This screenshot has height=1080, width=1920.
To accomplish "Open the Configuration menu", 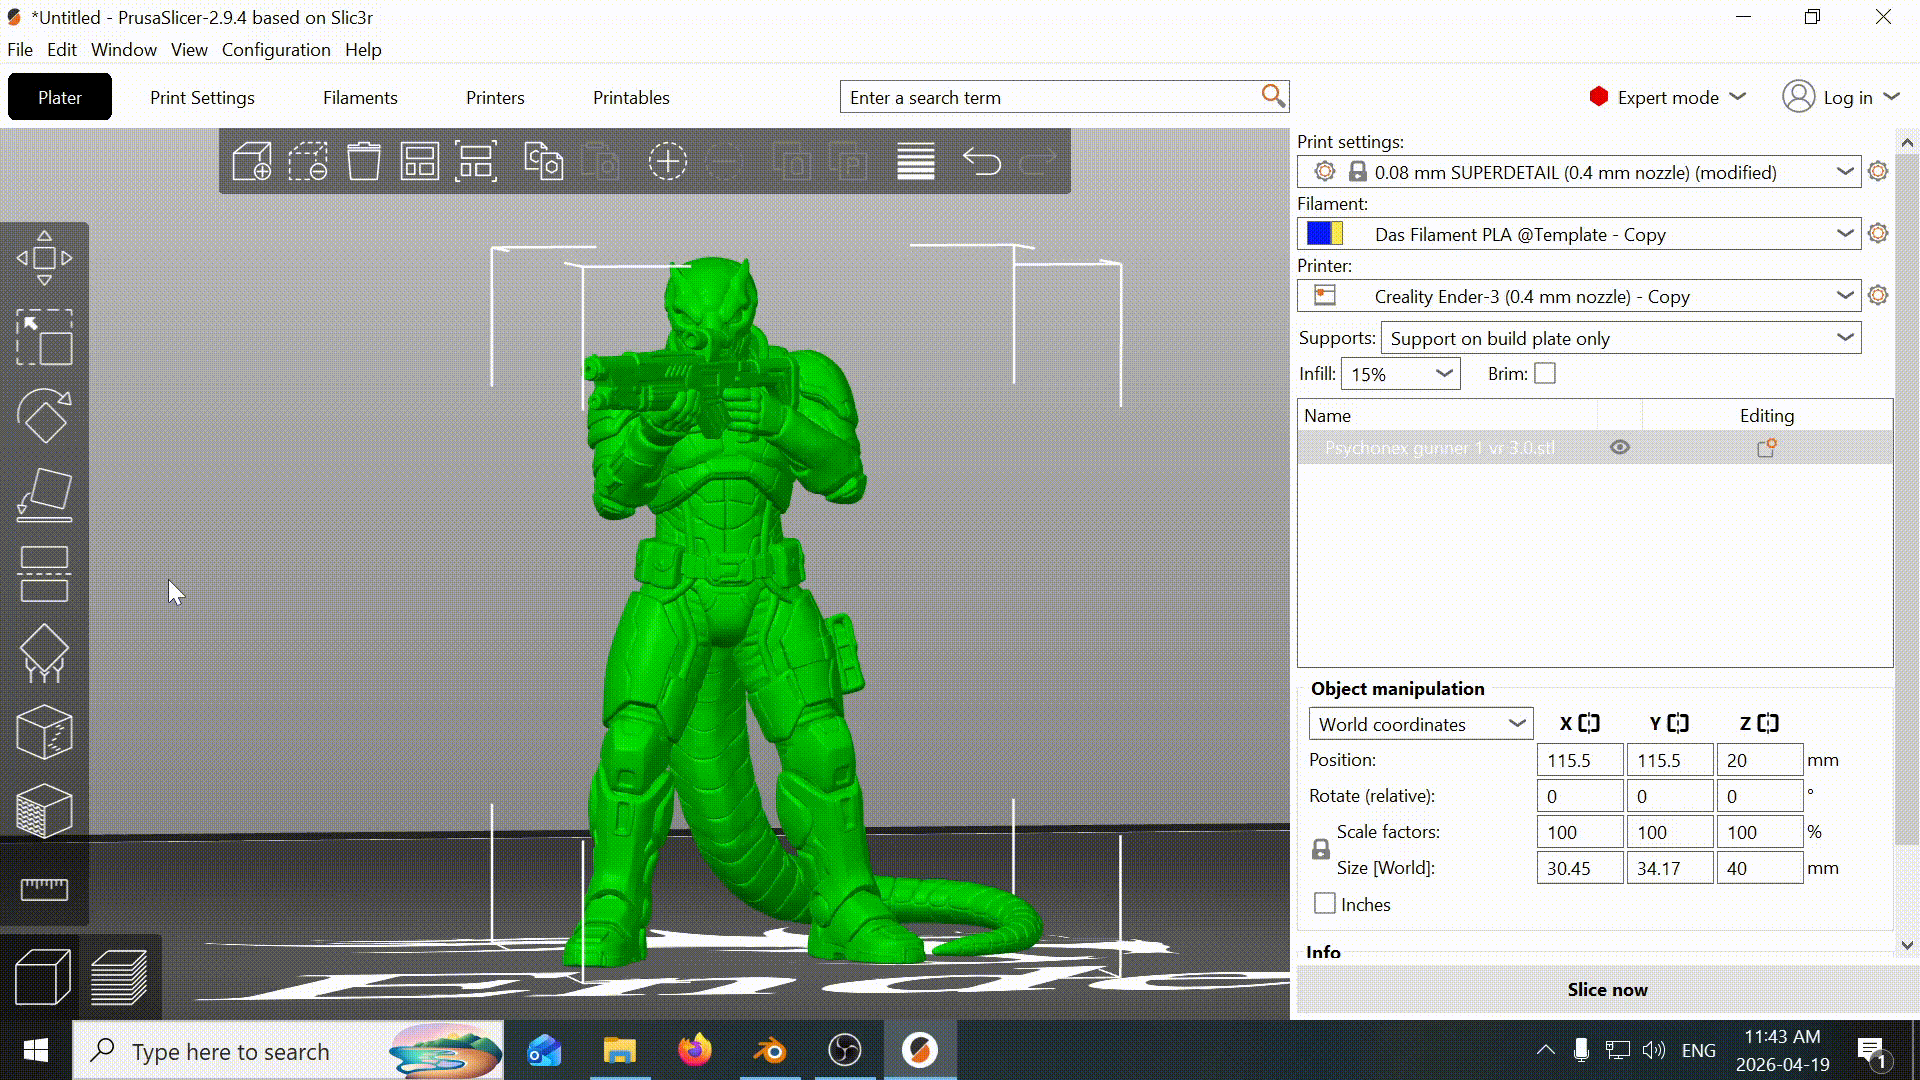I will pyautogui.click(x=276, y=50).
